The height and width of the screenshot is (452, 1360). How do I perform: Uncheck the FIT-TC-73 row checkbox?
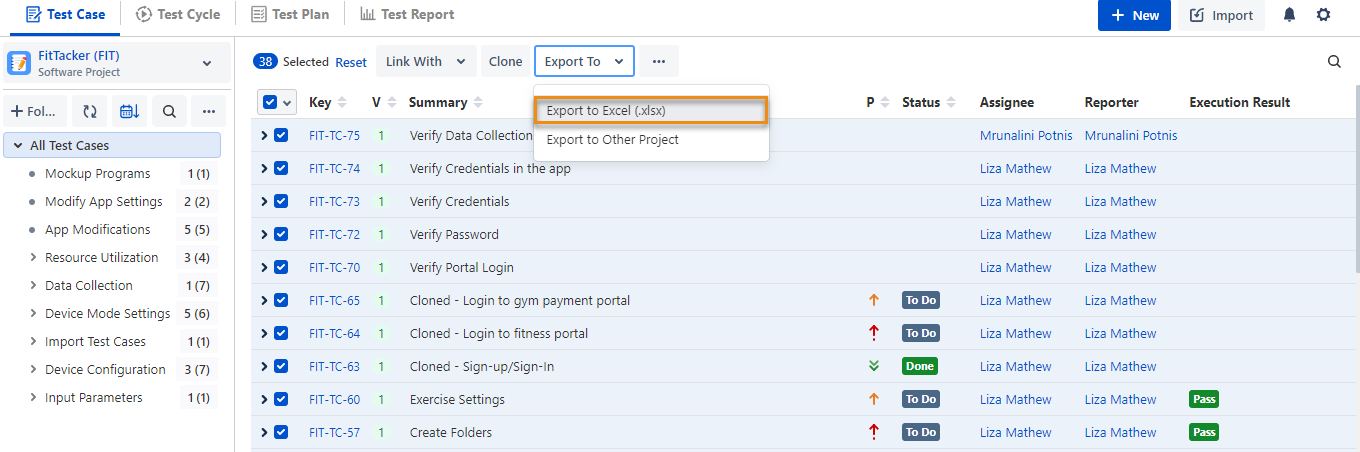tap(281, 201)
